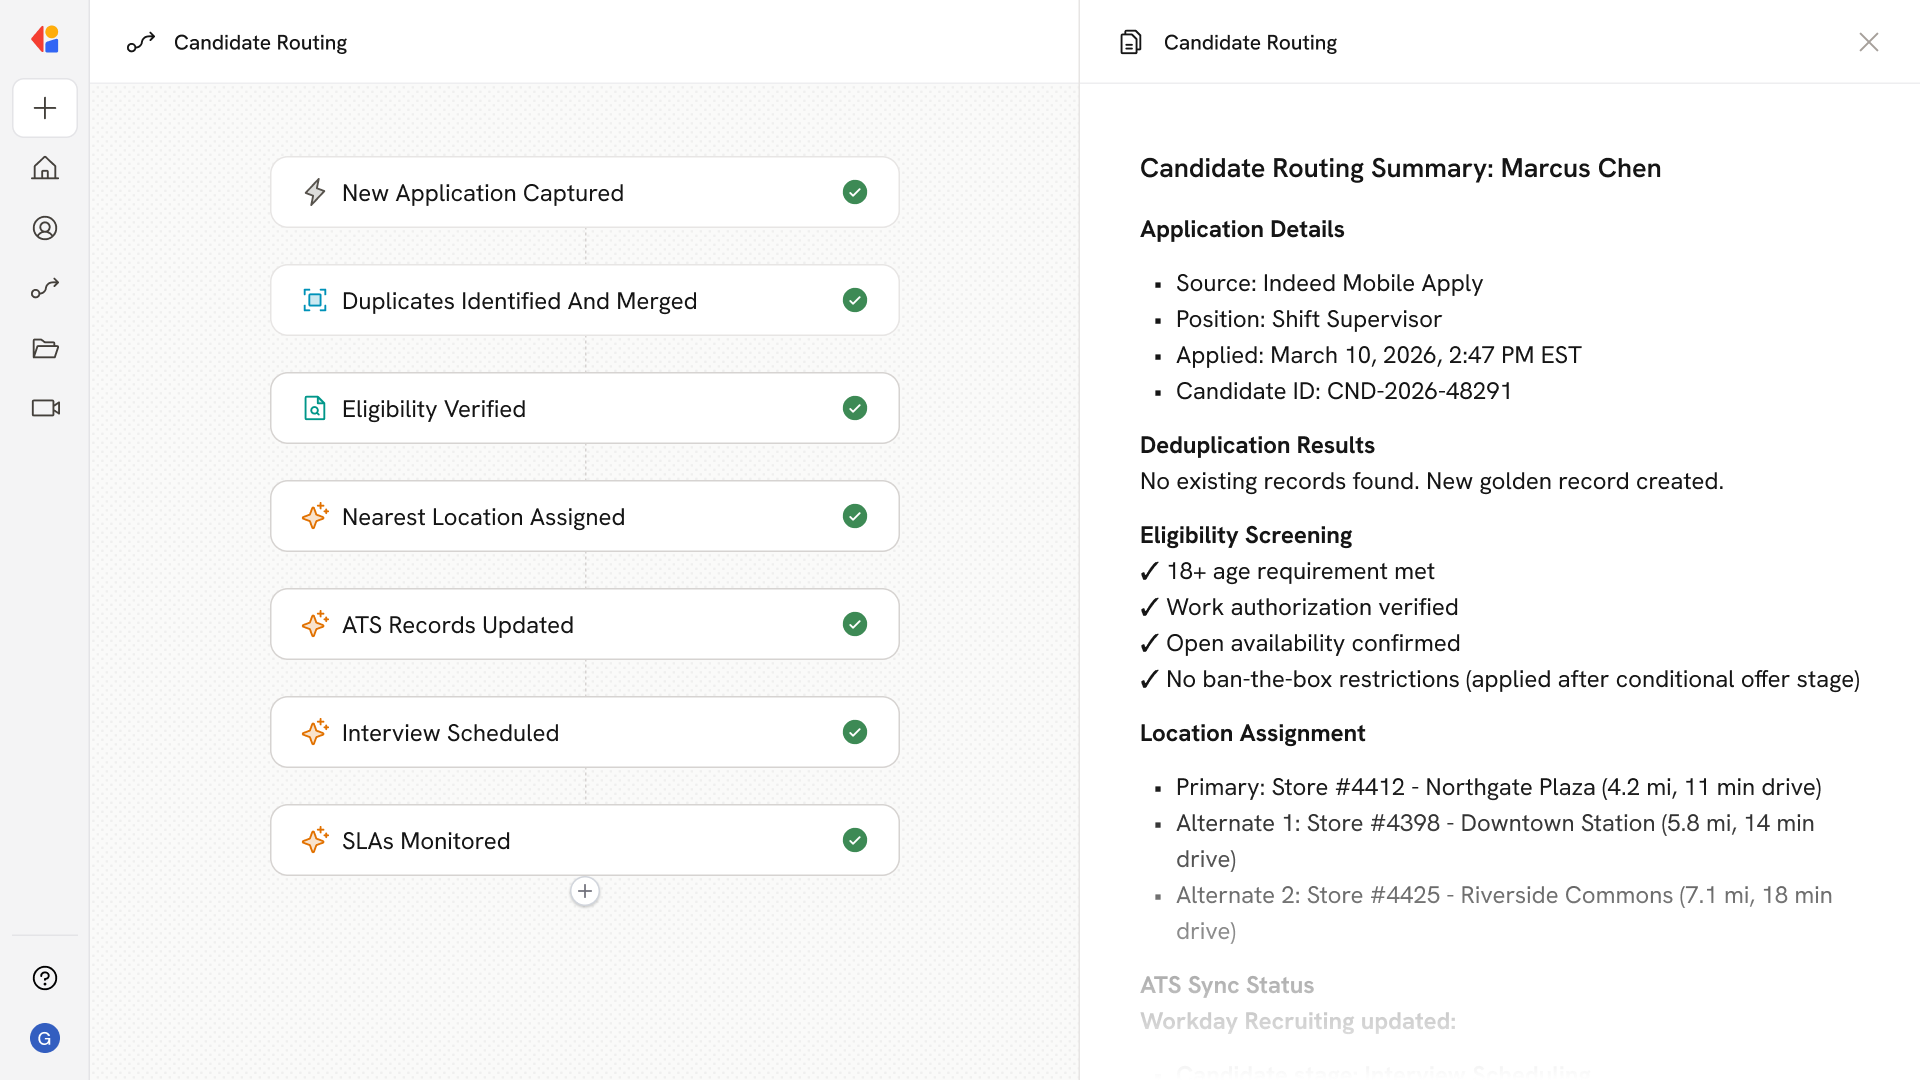Open the workflows route icon in sidebar
The image size is (1920, 1080).
pyautogui.click(x=45, y=288)
